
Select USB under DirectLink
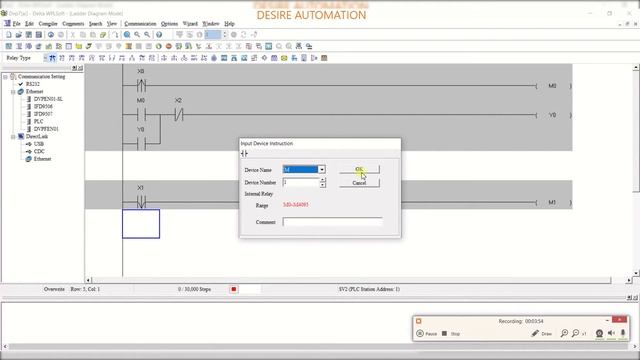38,144
